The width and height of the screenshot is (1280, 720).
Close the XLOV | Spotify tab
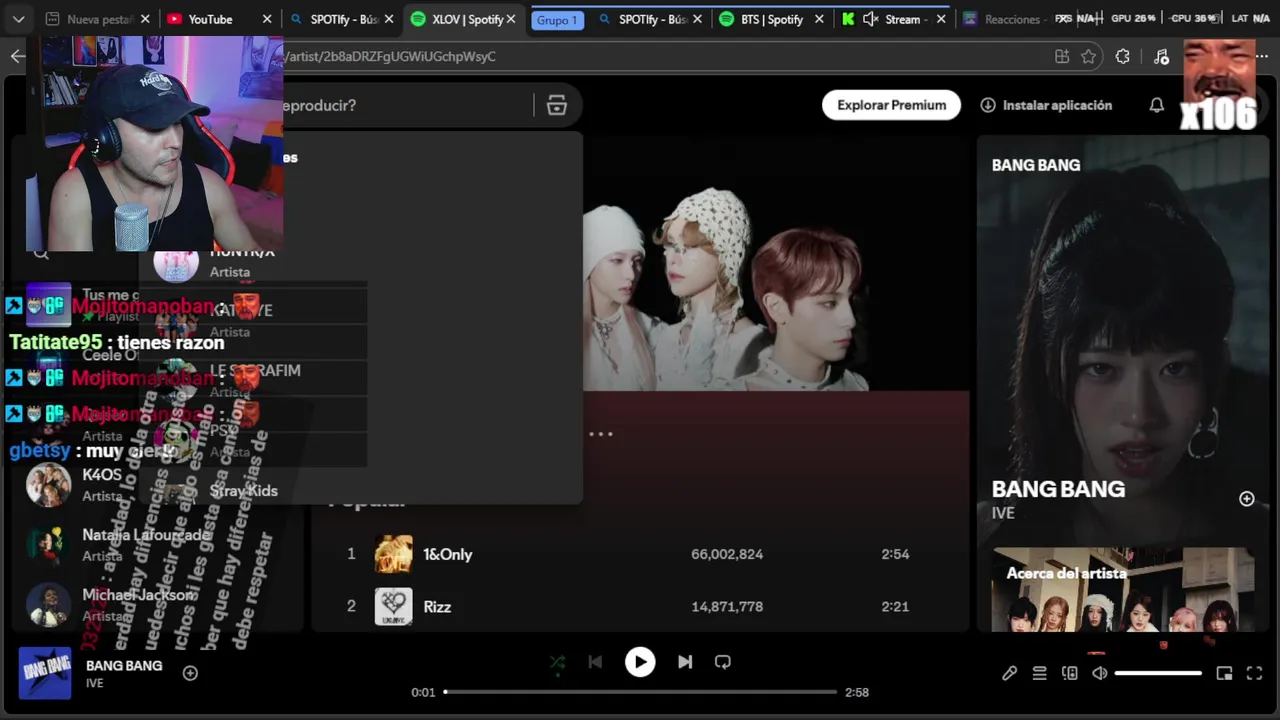pyautogui.click(x=512, y=19)
